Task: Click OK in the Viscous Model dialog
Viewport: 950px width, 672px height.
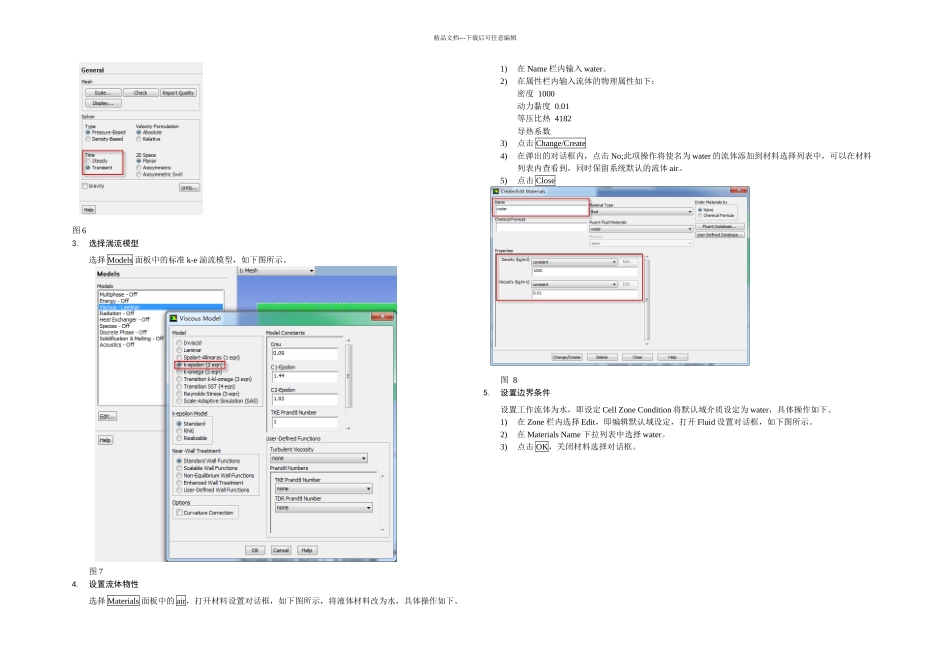Action: tap(255, 550)
